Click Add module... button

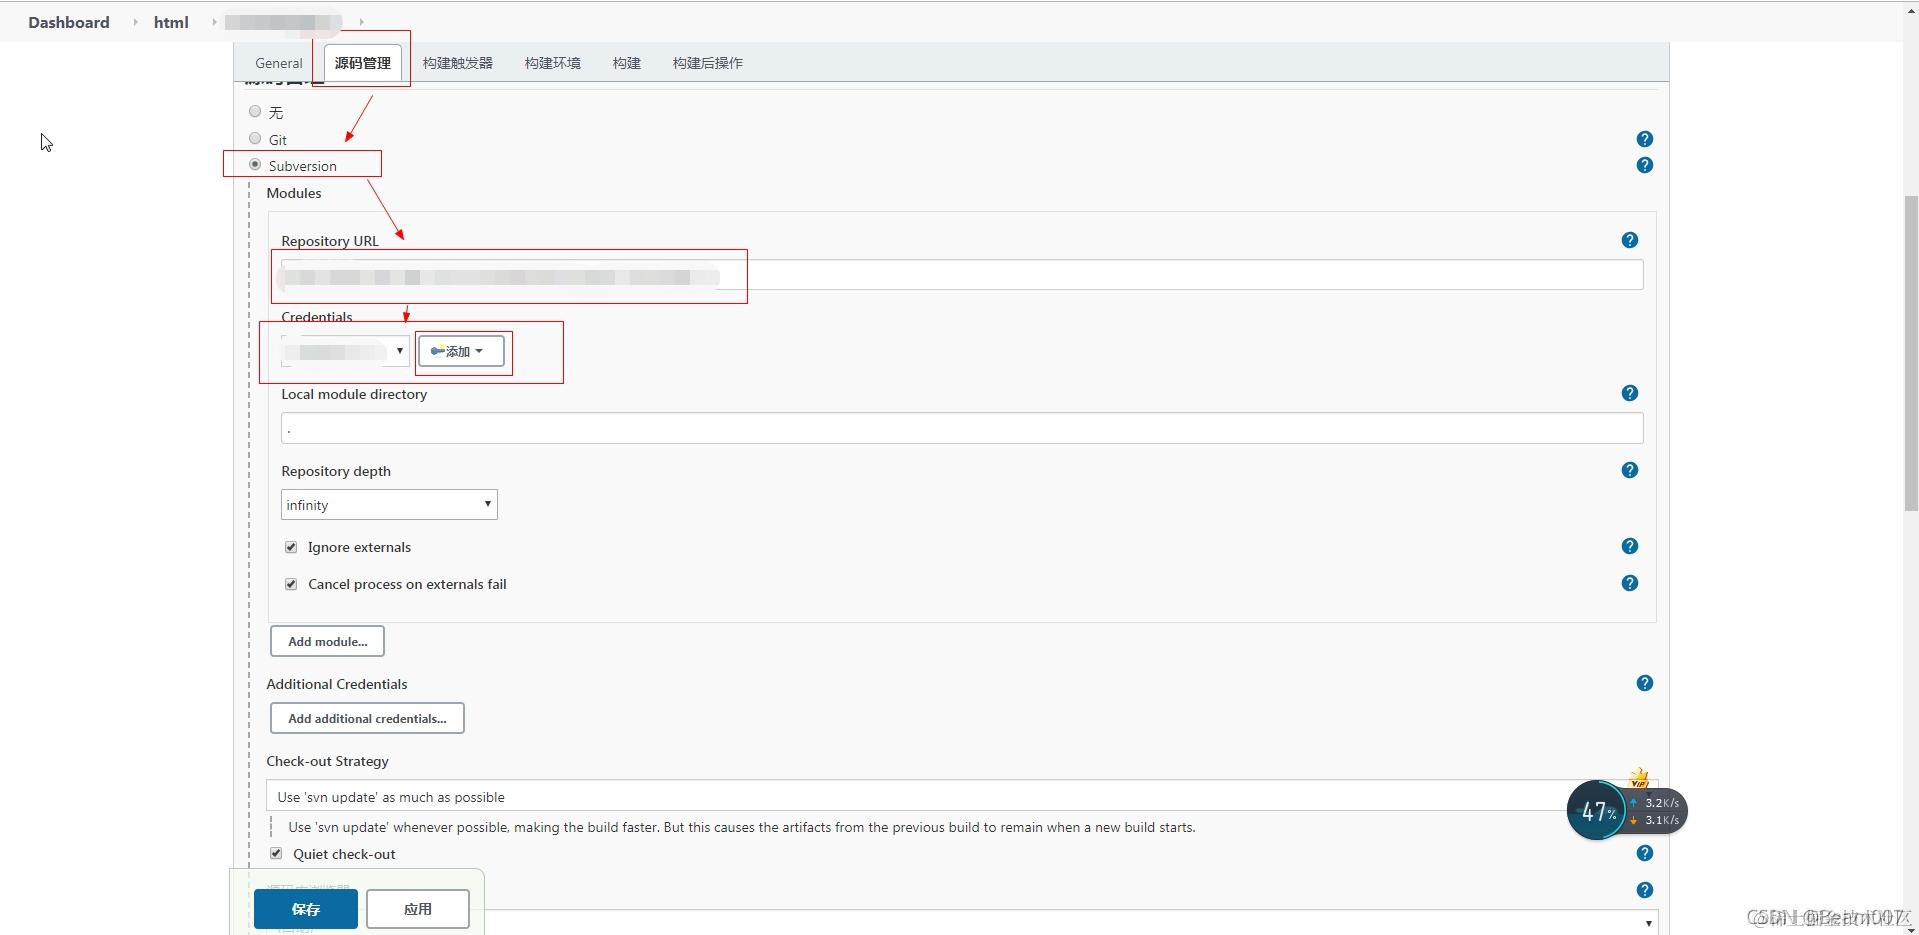pos(328,641)
